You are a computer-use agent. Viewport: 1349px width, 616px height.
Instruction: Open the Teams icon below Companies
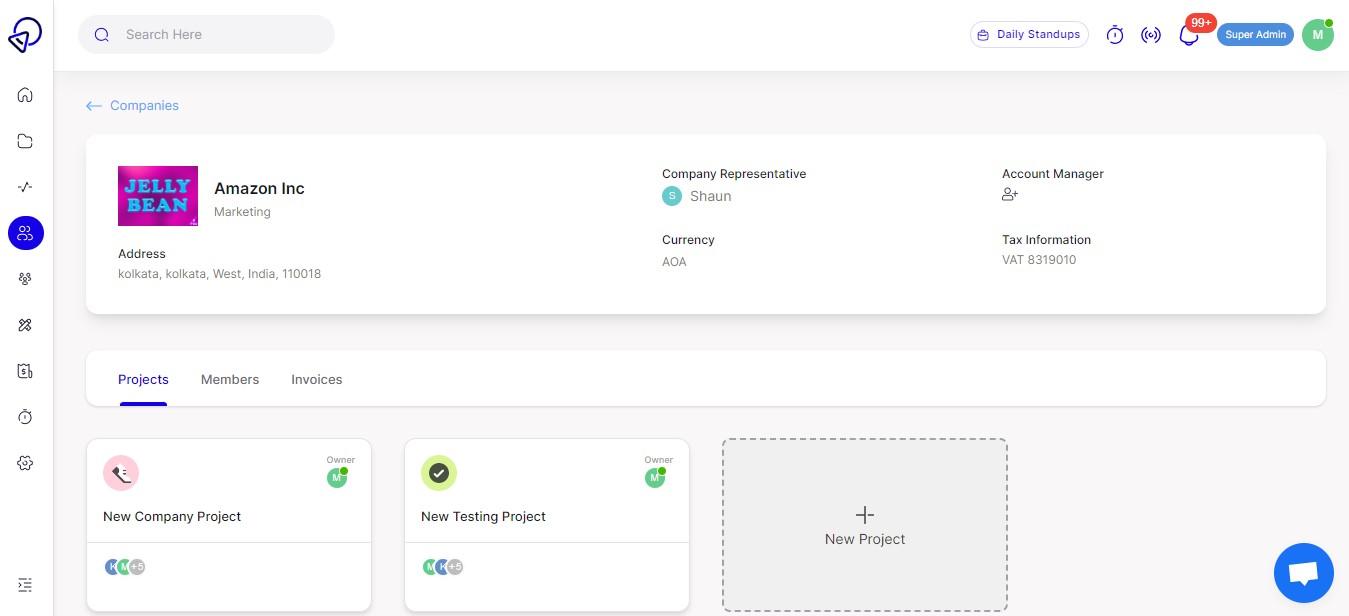[25, 279]
